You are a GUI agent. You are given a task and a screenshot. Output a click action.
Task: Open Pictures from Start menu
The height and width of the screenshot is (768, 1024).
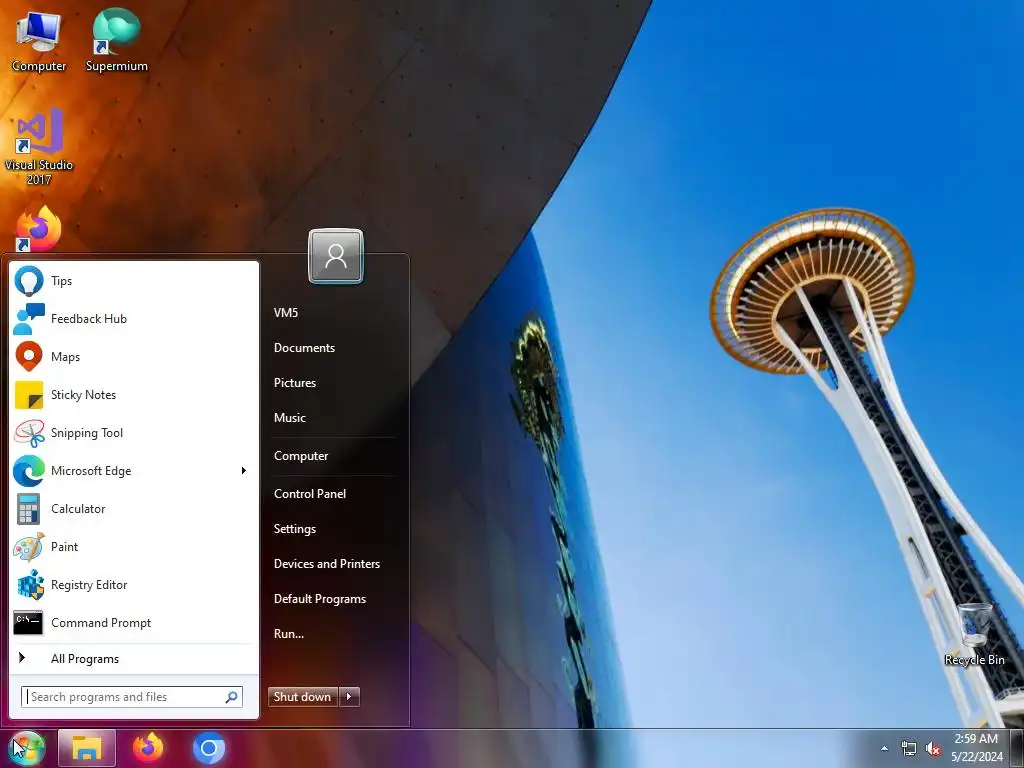295,383
